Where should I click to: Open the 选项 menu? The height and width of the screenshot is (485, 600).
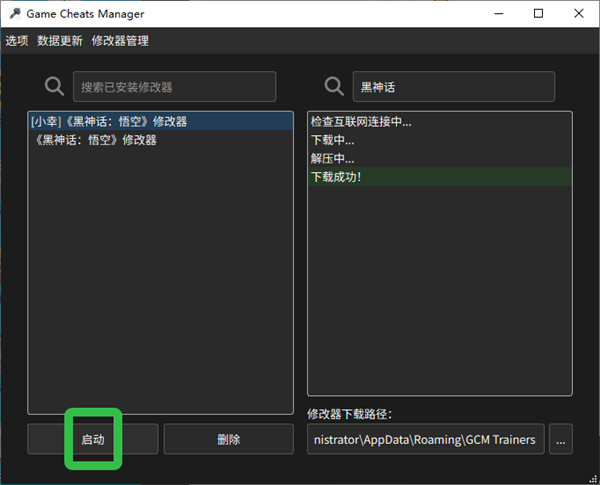tap(17, 41)
